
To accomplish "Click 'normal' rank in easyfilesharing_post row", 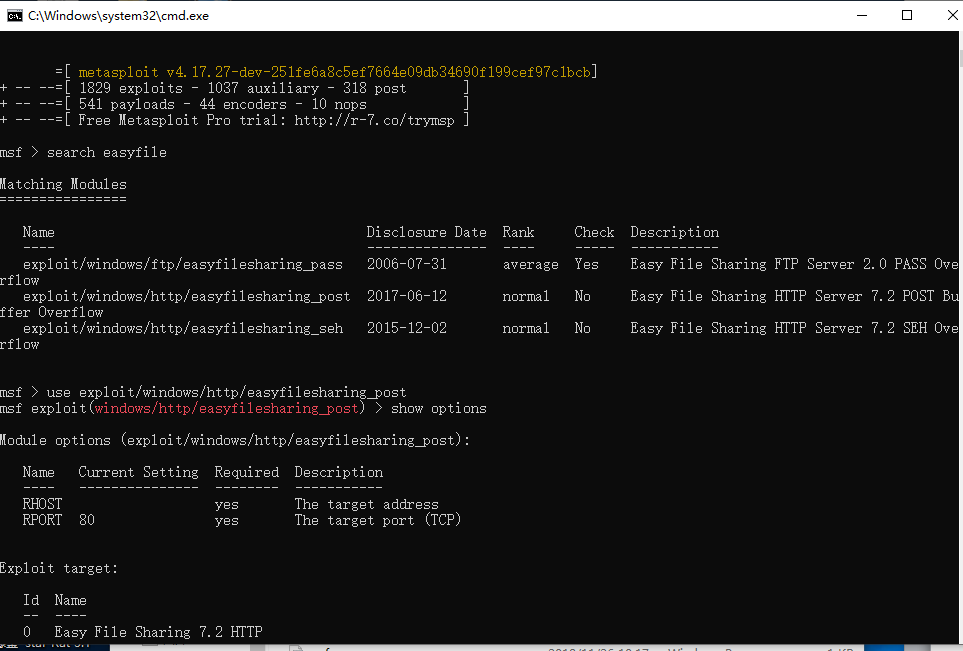I will click(526, 296).
